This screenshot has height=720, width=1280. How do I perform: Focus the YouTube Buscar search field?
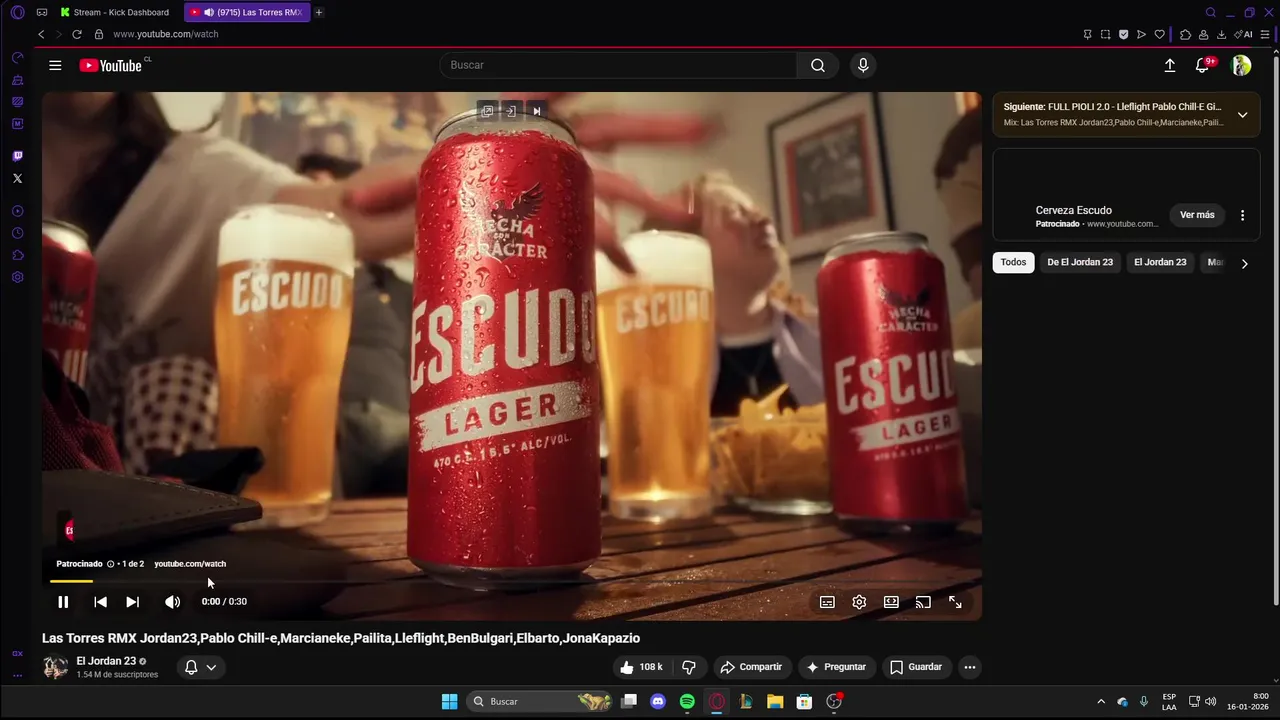618,65
